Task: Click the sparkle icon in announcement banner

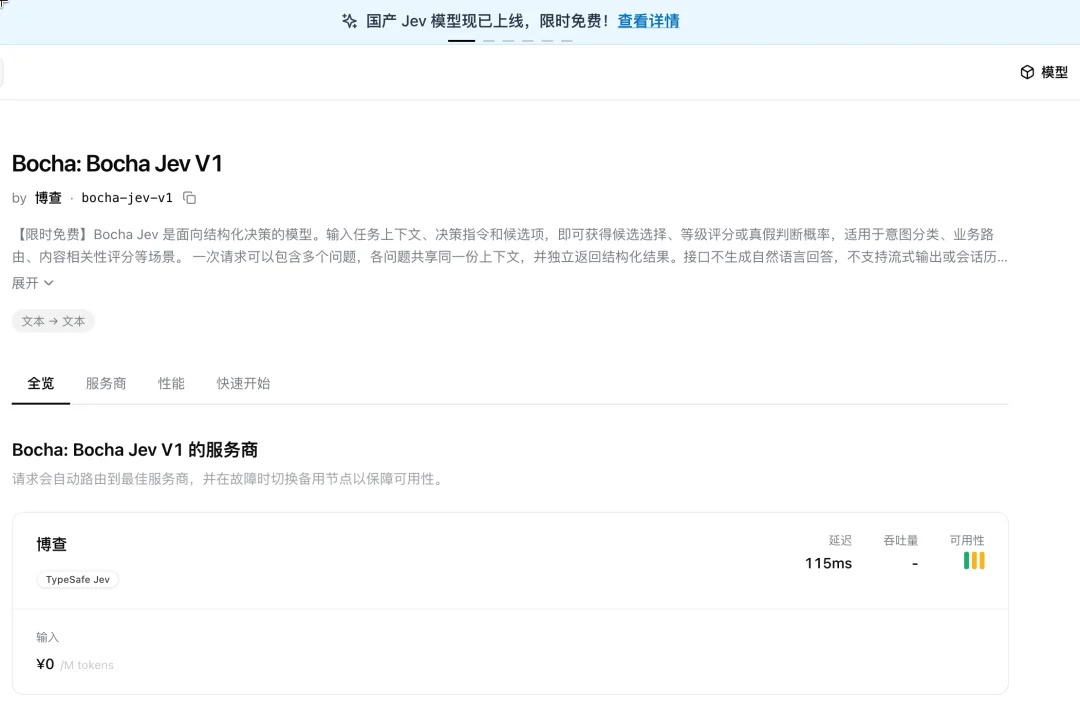Action: coord(349,21)
